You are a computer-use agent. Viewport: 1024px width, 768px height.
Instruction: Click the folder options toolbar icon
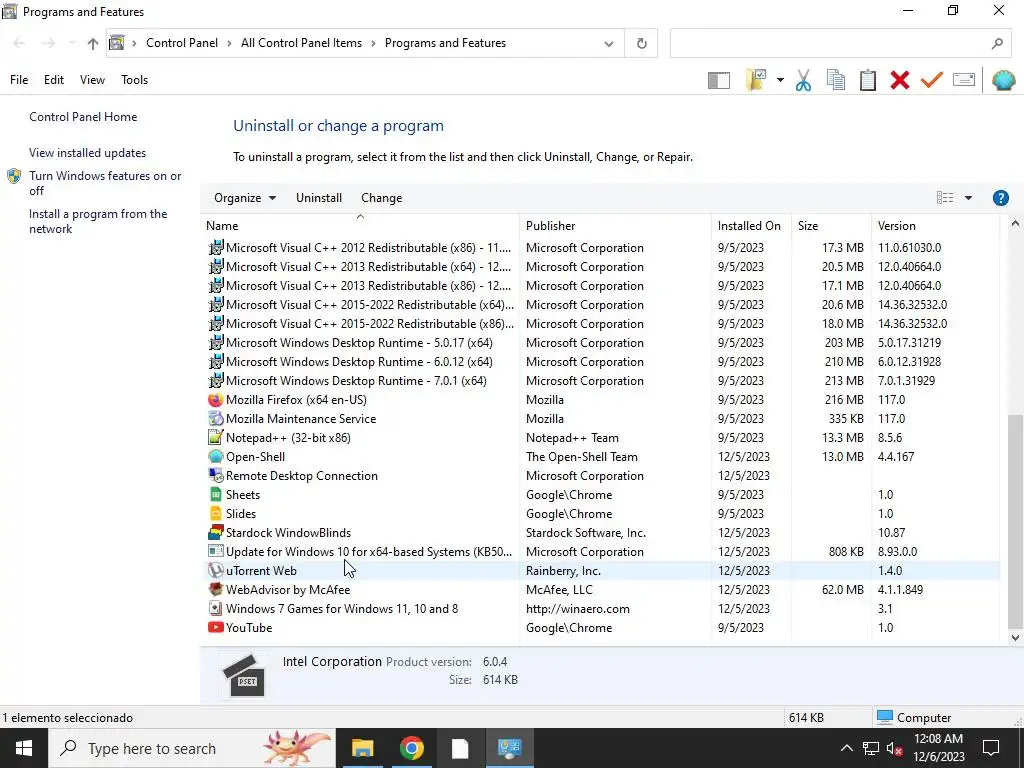coord(756,80)
